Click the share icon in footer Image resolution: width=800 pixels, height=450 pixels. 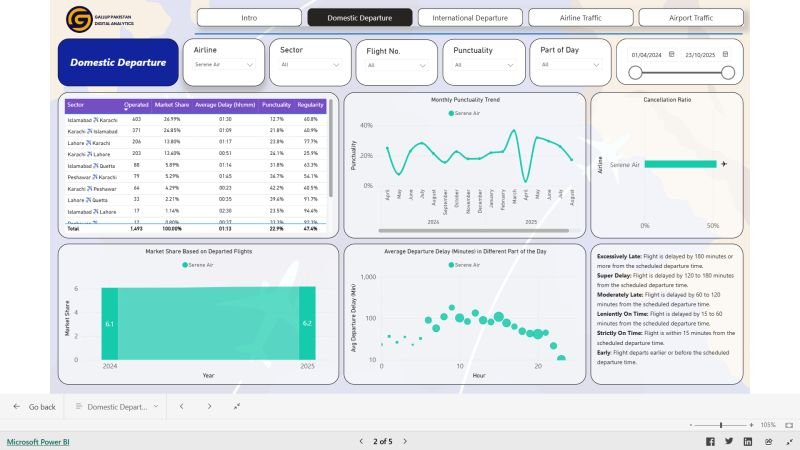tap(764, 441)
